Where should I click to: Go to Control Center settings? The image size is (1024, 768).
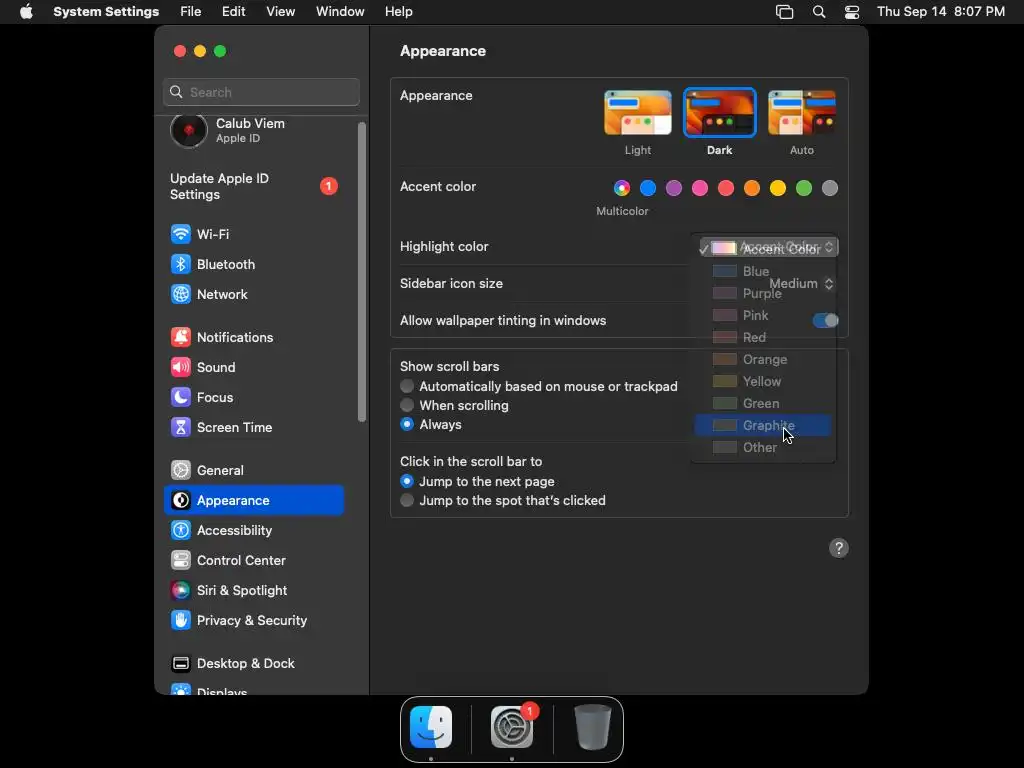pyautogui.click(x=253, y=560)
